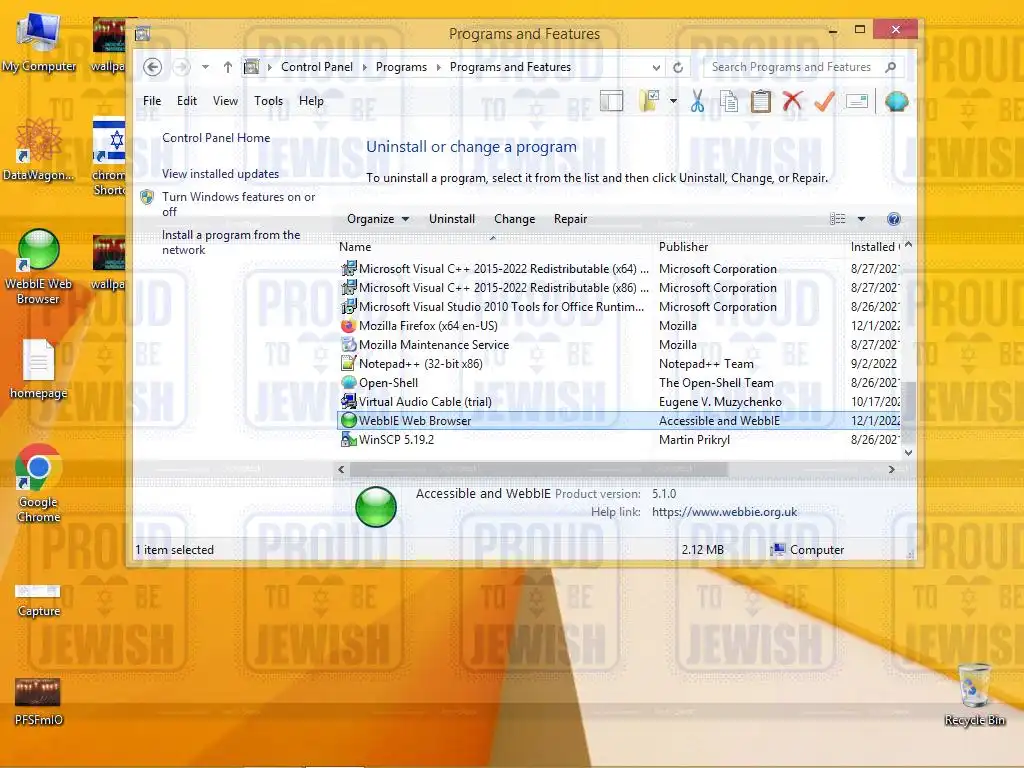The image size is (1024, 768).
Task: Select Microsoft Visual Studio 2010 Tools row
Action: coord(619,306)
